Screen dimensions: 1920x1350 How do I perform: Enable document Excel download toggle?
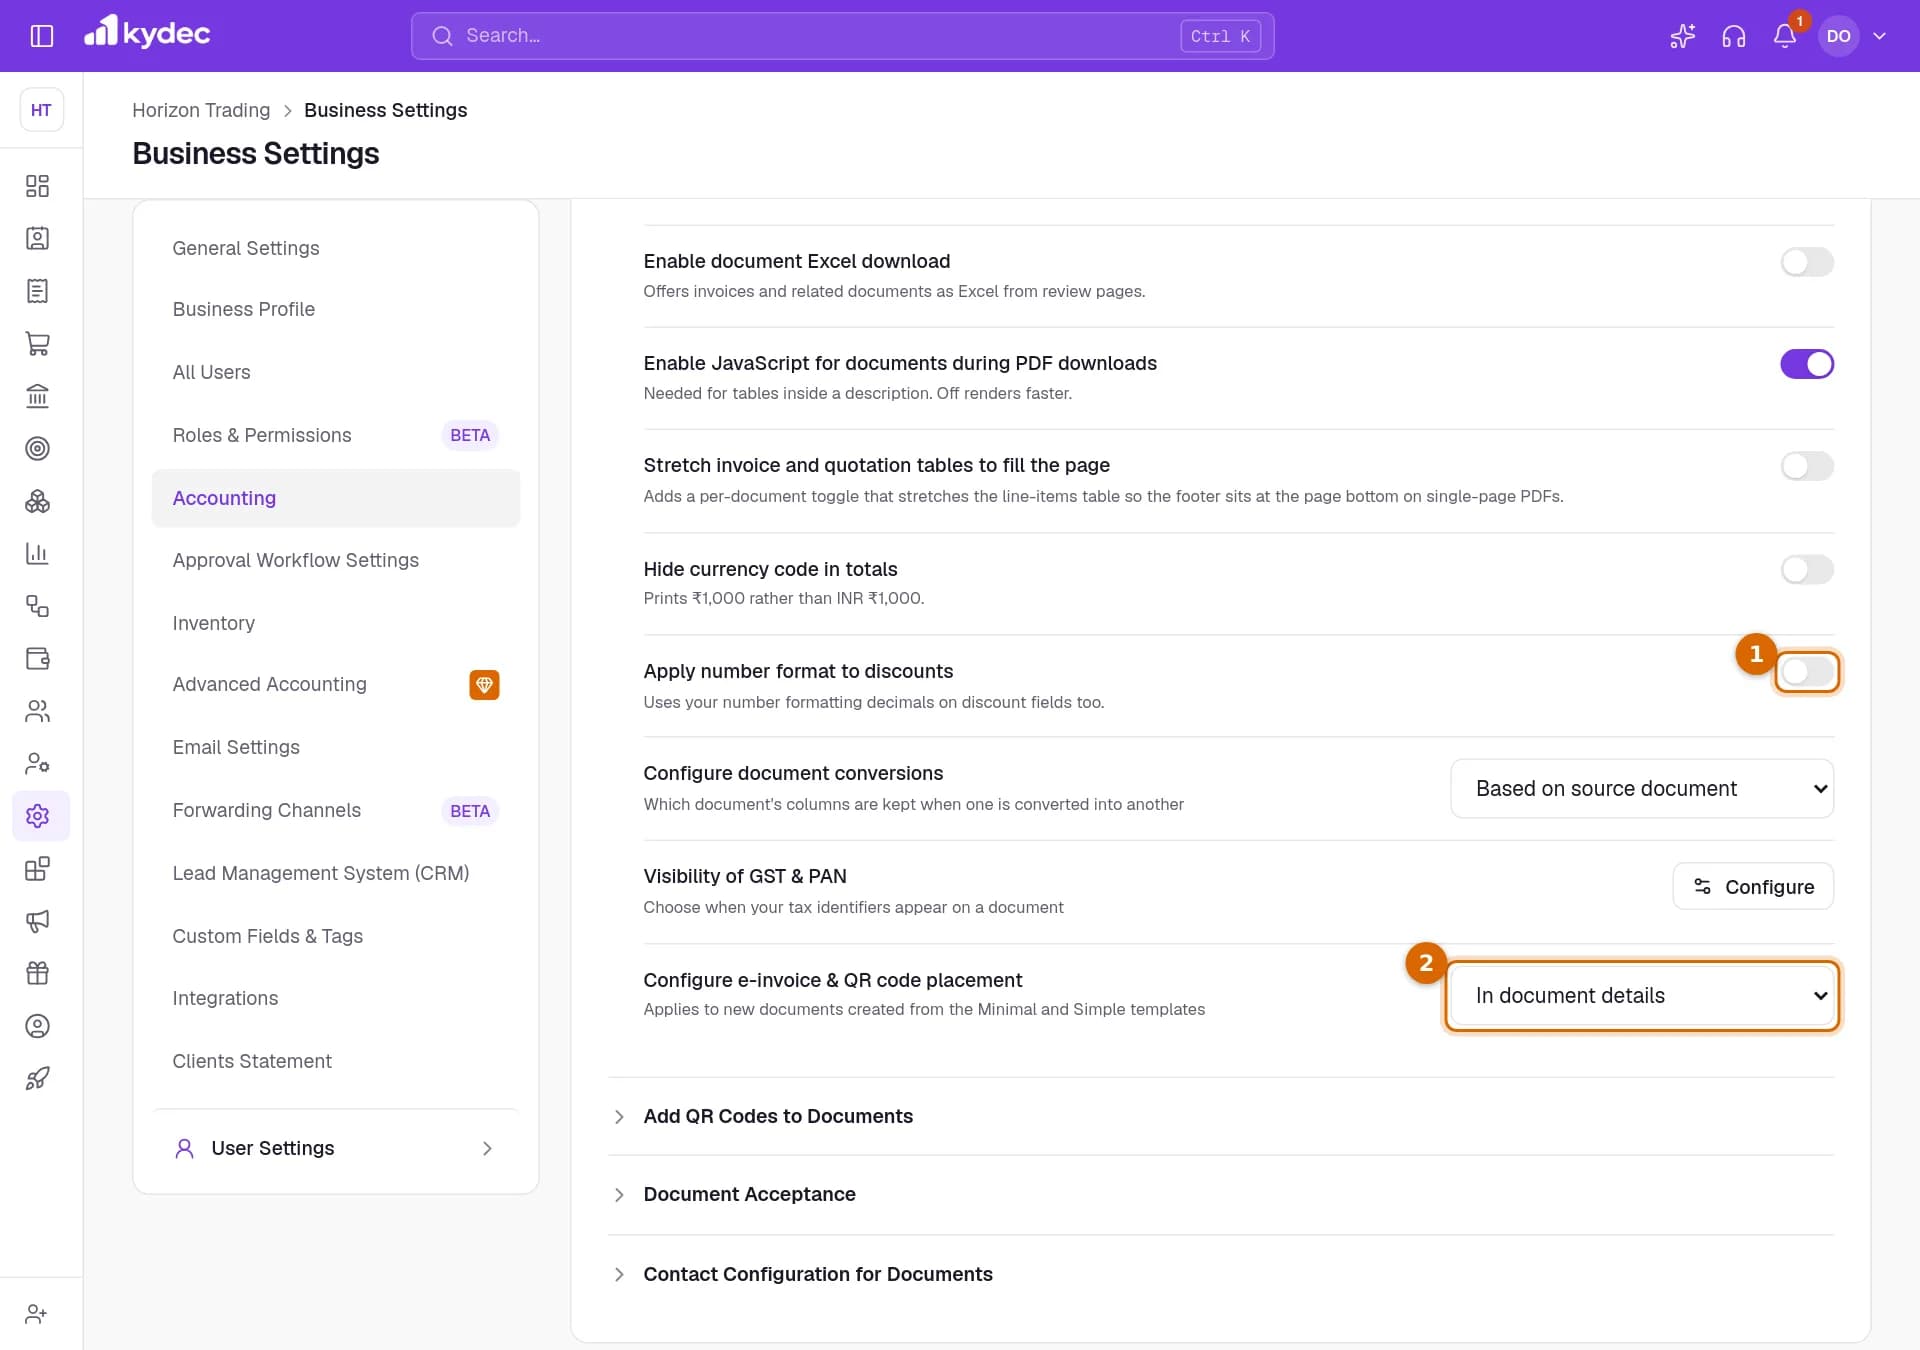tap(1807, 262)
